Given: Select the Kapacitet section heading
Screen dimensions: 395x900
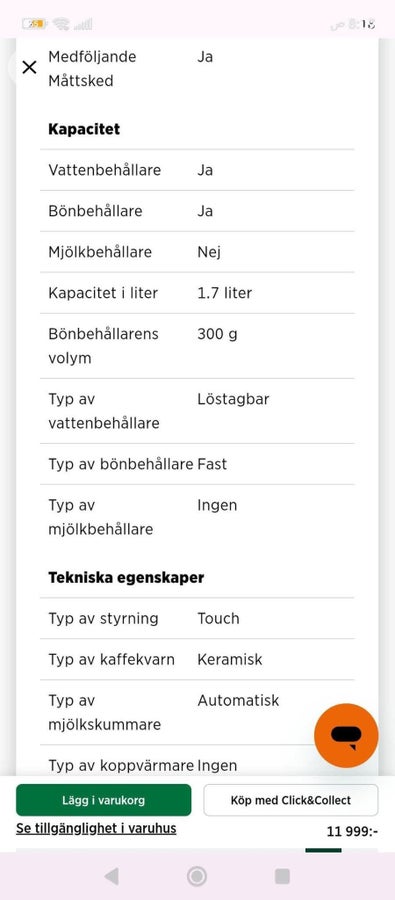Looking at the screenshot, I should pos(84,129).
